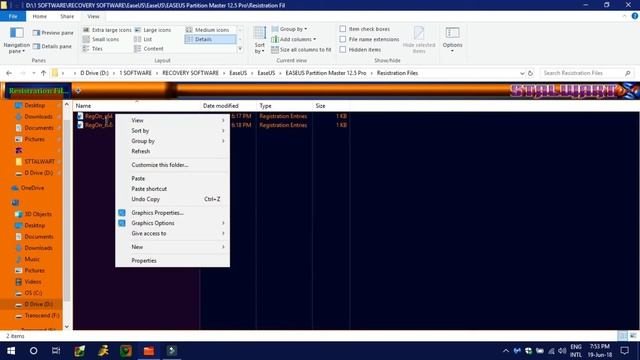The height and width of the screenshot is (360, 640).
Task: Expand the context menu Group by submenu
Action: tap(172, 141)
